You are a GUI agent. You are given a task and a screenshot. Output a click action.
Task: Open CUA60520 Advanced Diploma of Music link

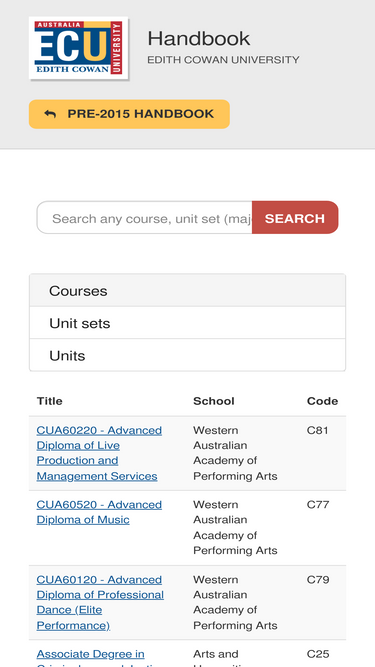click(x=99, y=512)
